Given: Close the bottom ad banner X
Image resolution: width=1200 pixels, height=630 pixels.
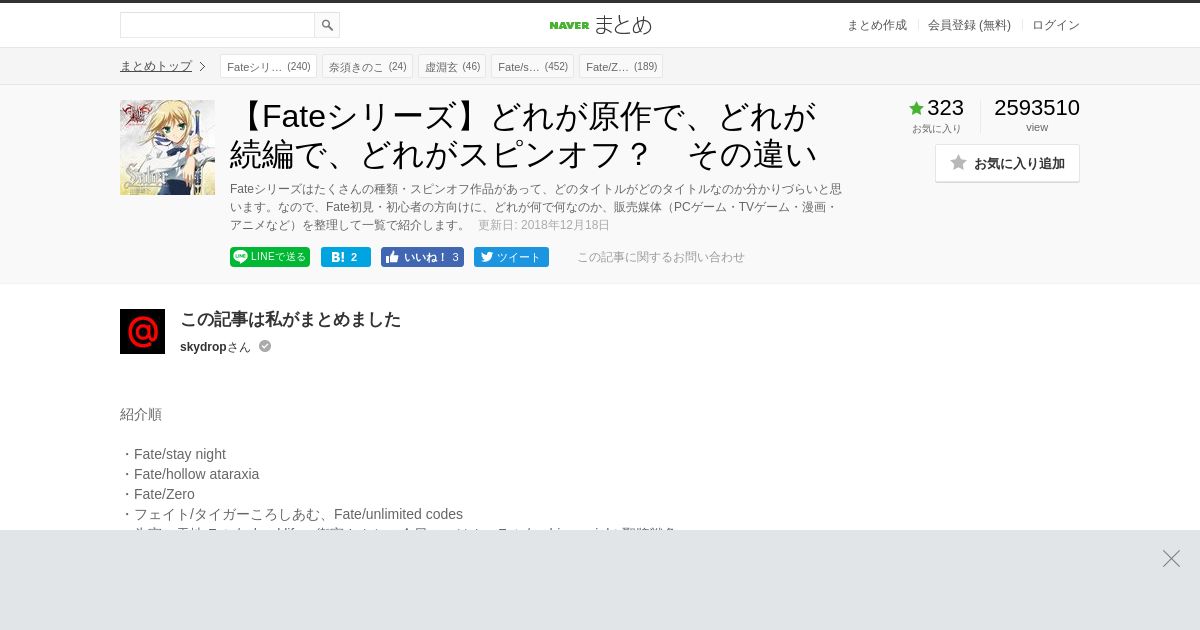Looking at the screenshot, I should click(1171, 558).
